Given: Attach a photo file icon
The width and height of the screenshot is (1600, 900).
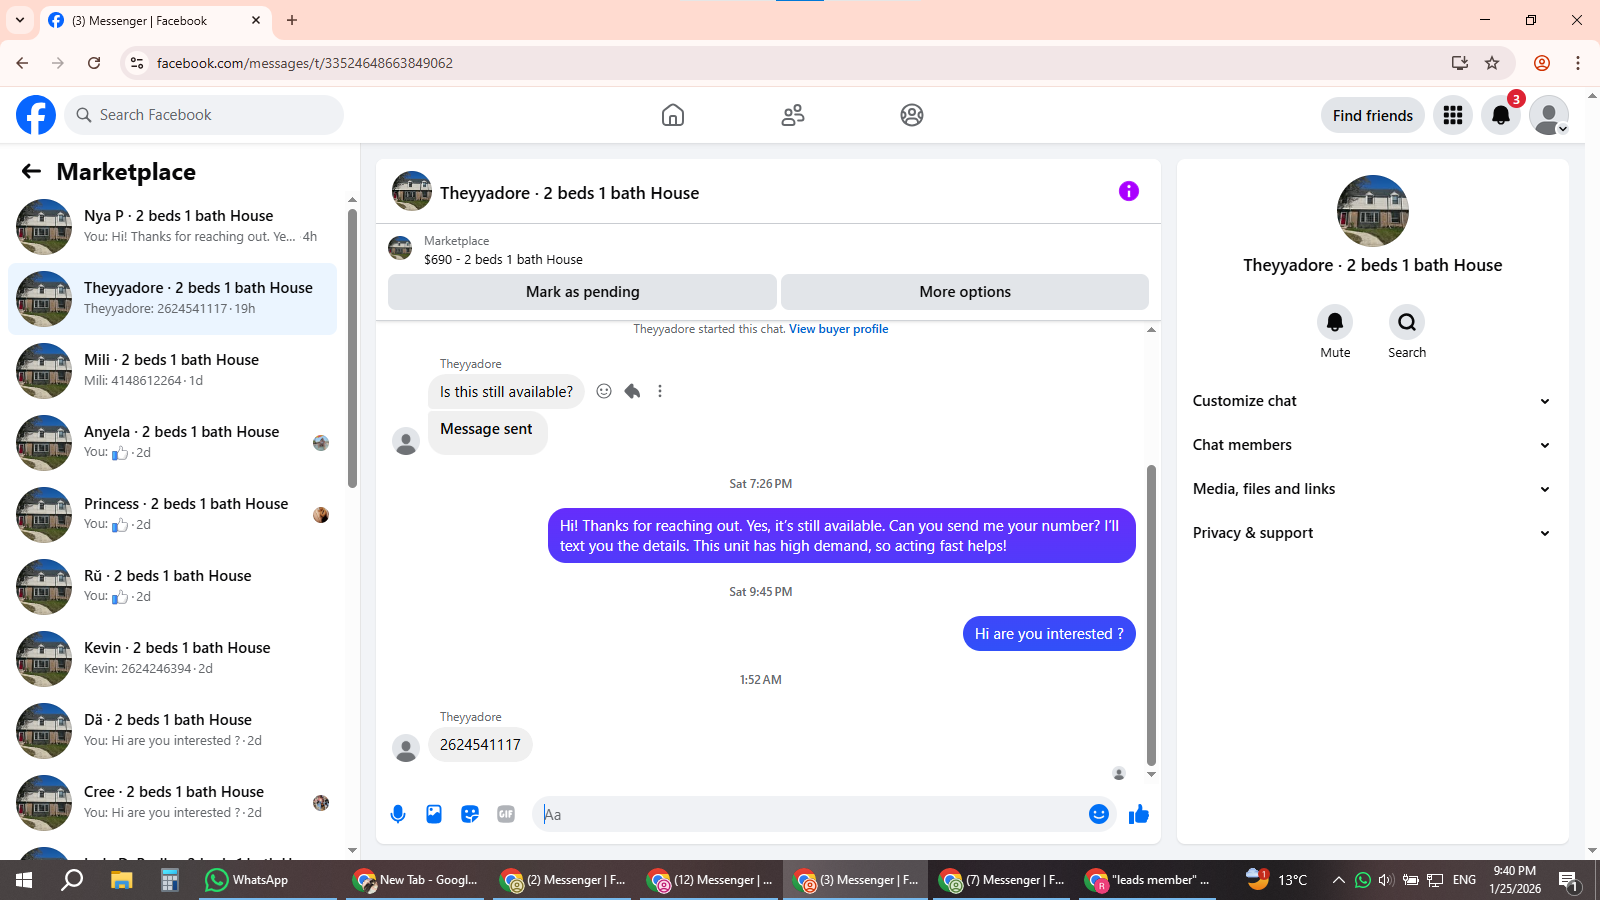Looking at the screenshot, I should [x=434, y=814].
